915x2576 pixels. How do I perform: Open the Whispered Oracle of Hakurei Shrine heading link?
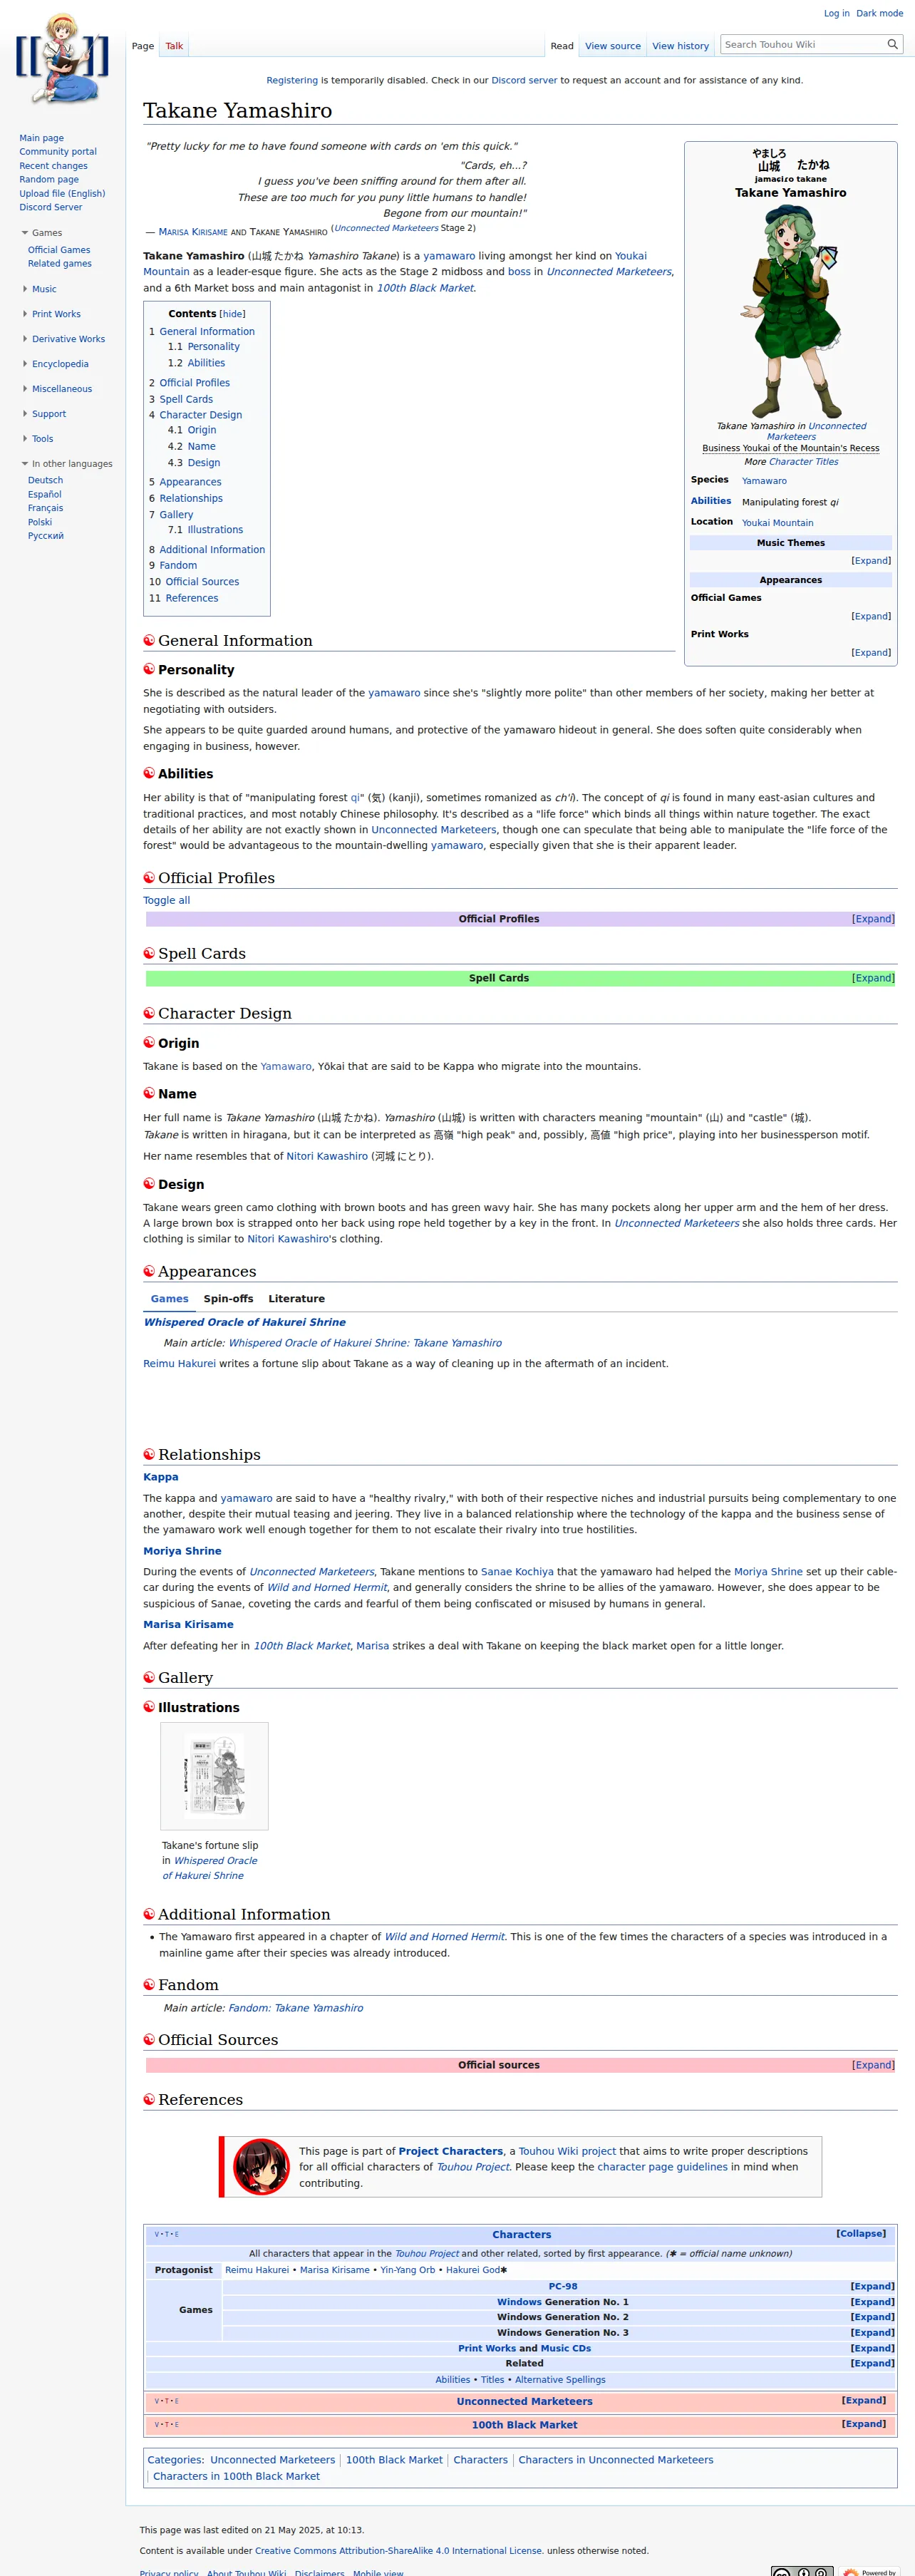point(245,1322)
